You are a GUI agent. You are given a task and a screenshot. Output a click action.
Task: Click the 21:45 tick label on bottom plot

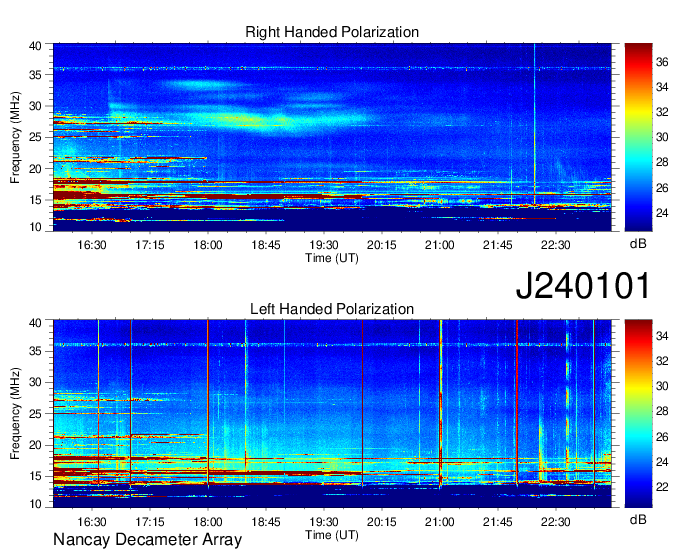[497, 521]
